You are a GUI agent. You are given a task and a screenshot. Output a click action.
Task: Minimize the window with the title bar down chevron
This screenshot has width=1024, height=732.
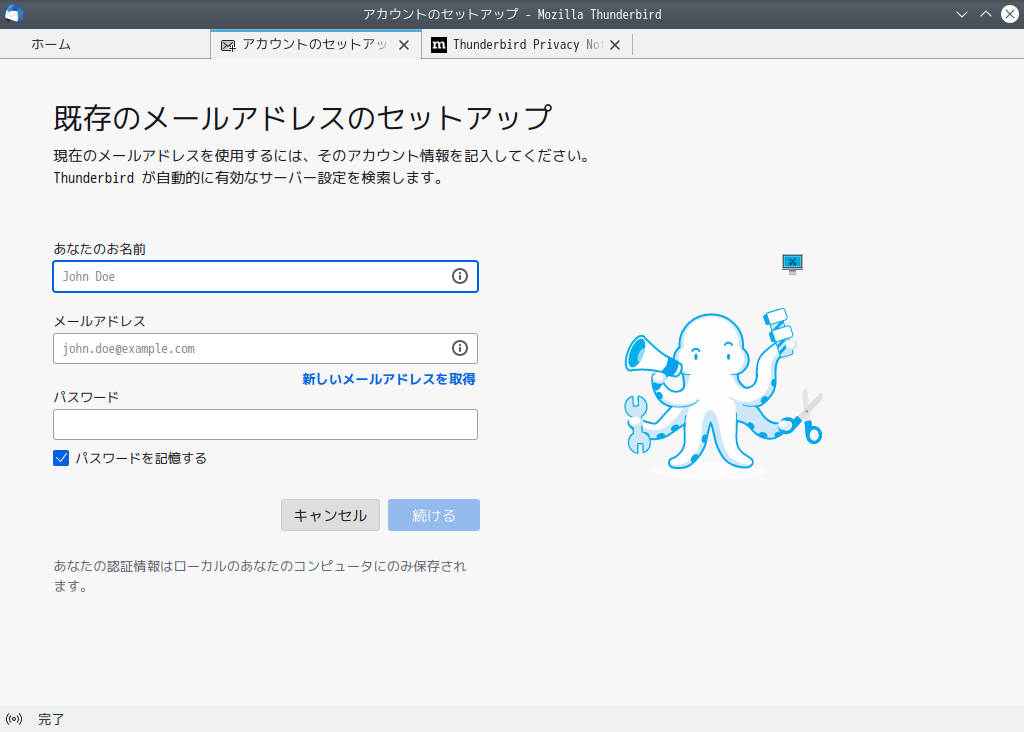pos(961,14)
